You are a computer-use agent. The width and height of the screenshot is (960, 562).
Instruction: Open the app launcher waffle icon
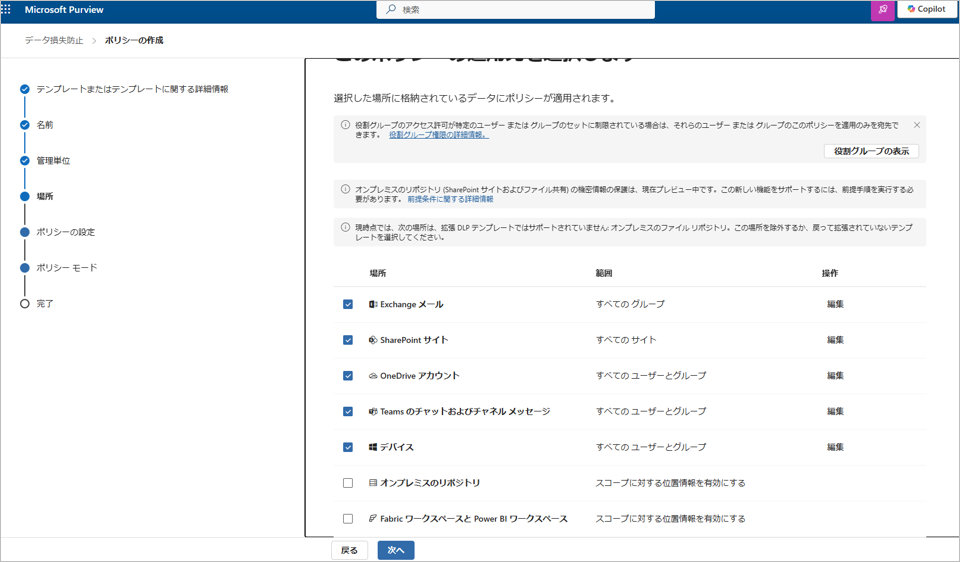click(7, 9)
